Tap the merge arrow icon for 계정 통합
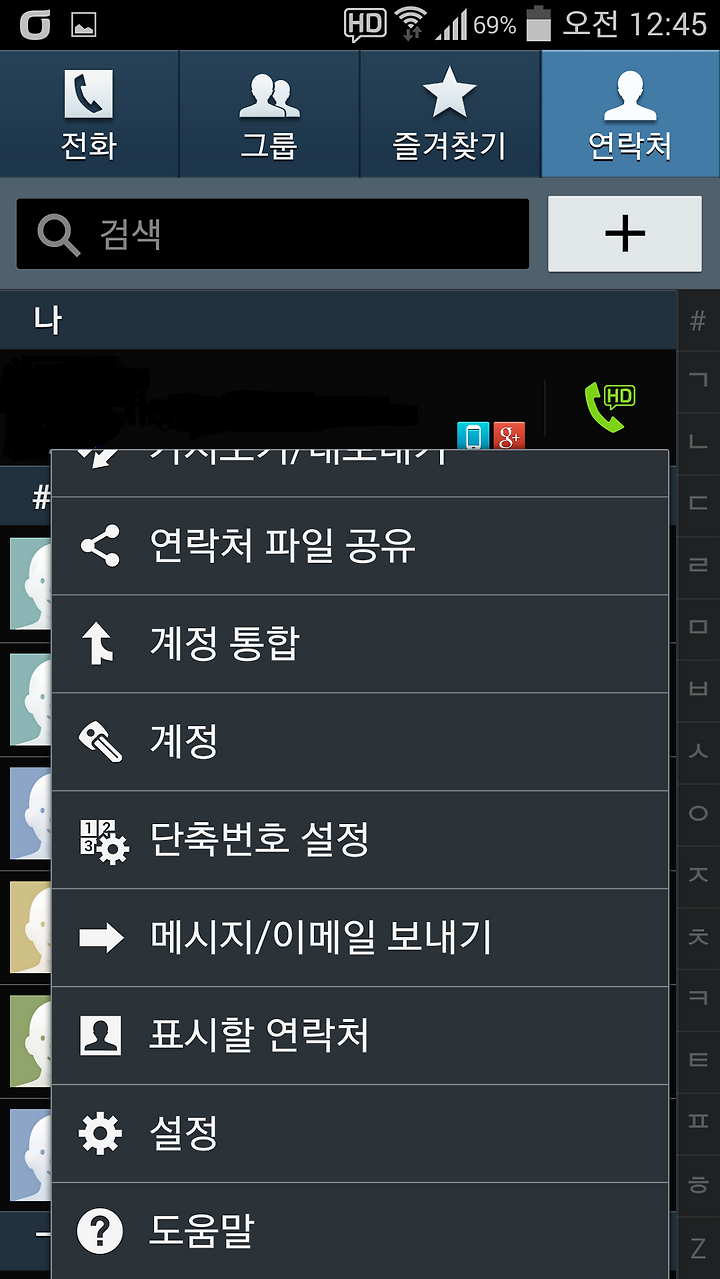The height and width of the screenshot is (1279, 720). (100, 644)
